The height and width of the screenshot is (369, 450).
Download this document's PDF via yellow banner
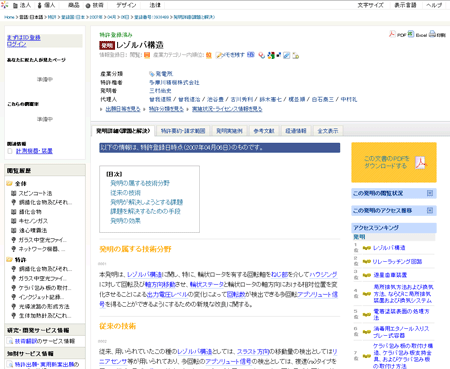(394, 163)
